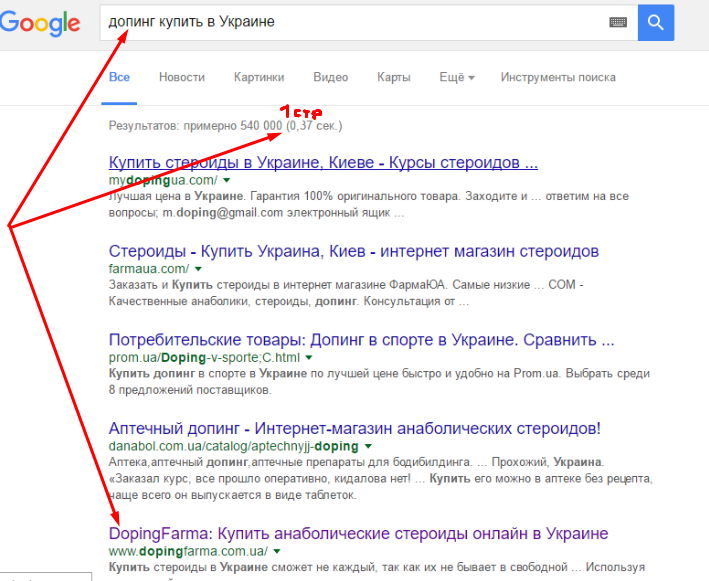Expand arrow next to prom.ua URL

[x=309, y=358]
